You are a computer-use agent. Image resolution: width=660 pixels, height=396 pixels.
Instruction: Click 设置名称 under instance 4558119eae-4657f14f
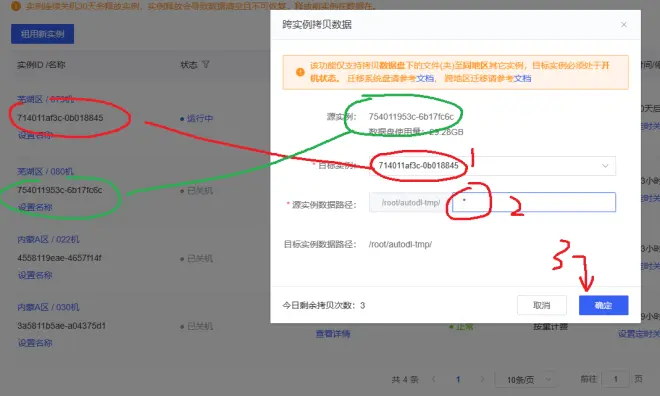coord(35,275)
